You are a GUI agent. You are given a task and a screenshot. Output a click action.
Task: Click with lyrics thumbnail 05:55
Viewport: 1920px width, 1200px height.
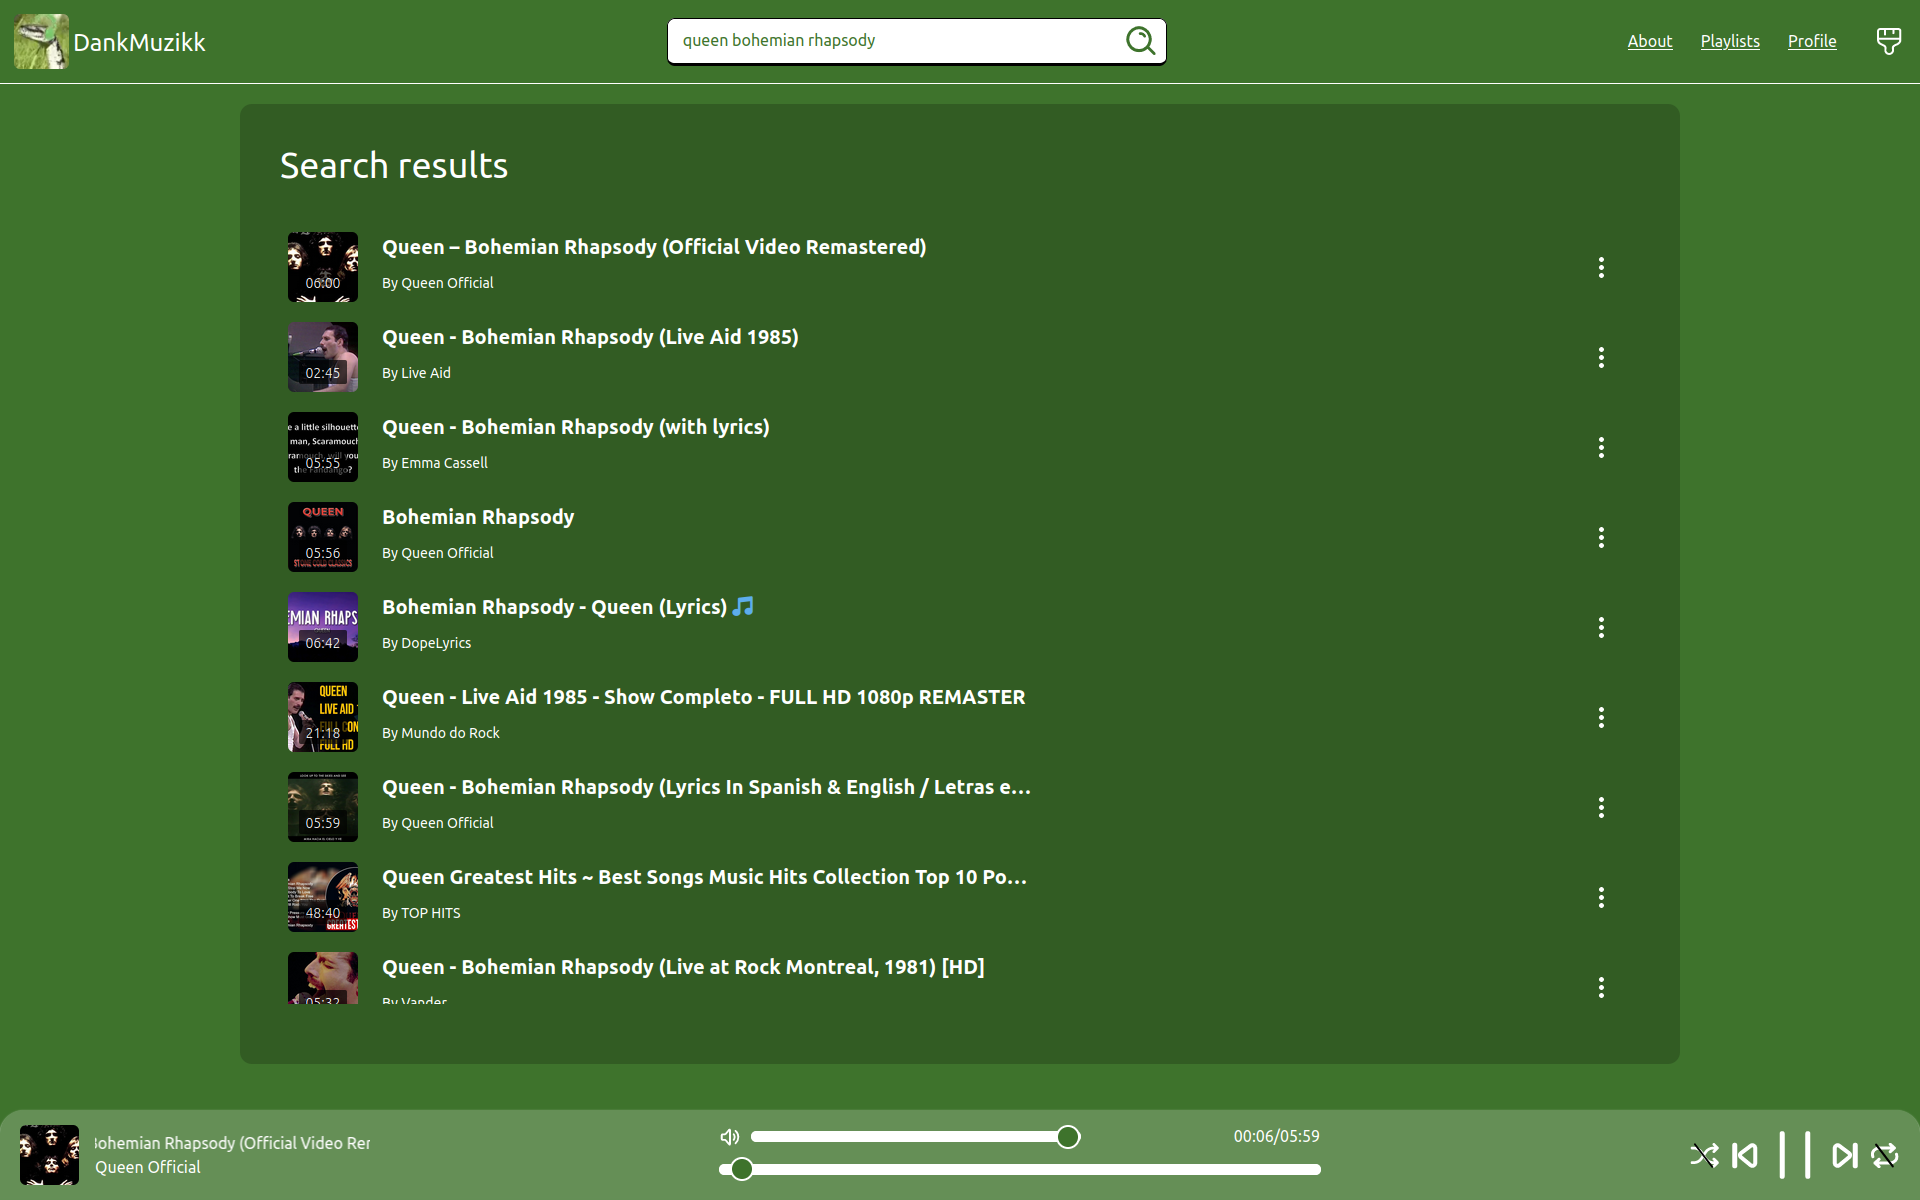tap(323, 447)
